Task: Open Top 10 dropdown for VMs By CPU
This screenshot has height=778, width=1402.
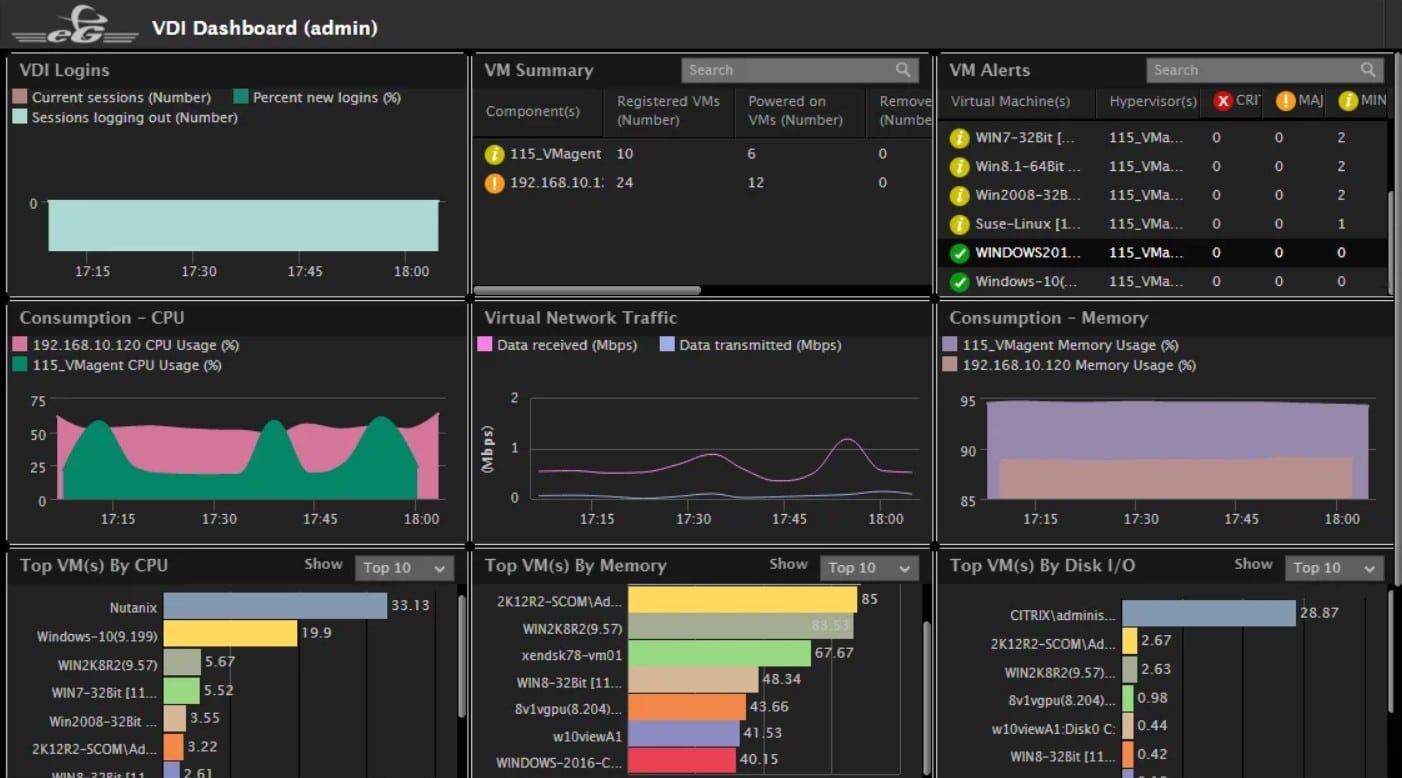Action: click(x=404, y=567)
